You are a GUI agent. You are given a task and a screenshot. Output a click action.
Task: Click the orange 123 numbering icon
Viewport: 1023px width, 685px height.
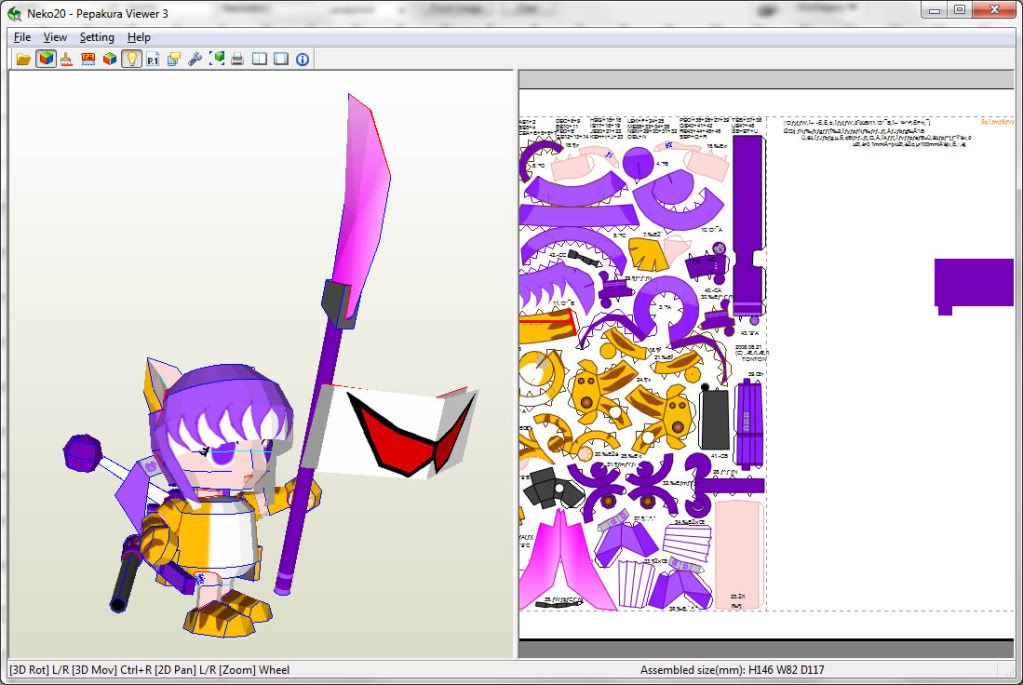(88, 59)
